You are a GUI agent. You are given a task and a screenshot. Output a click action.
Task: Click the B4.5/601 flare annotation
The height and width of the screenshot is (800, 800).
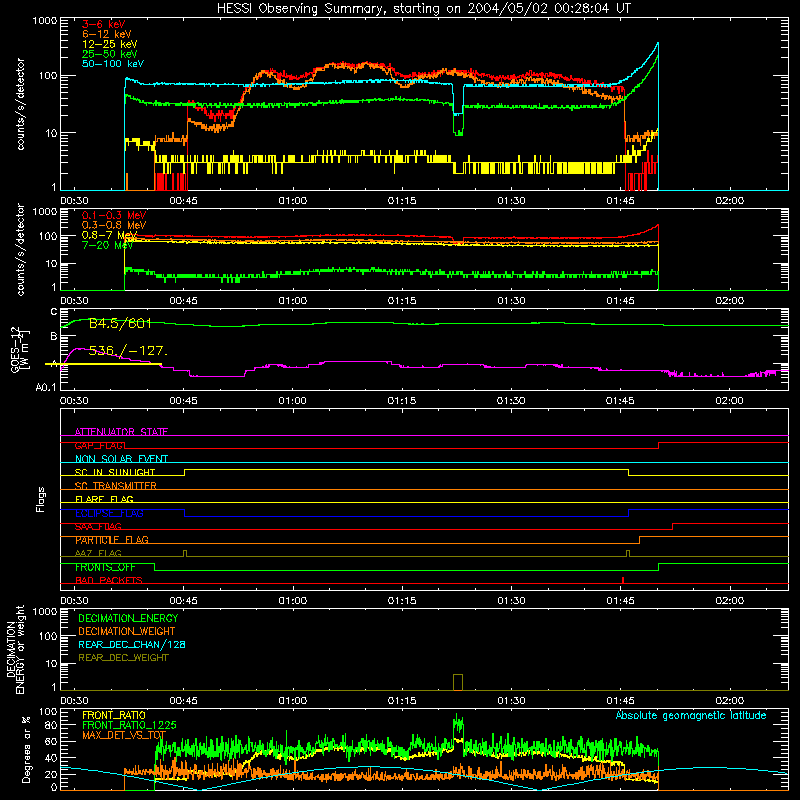pos(120,323)
